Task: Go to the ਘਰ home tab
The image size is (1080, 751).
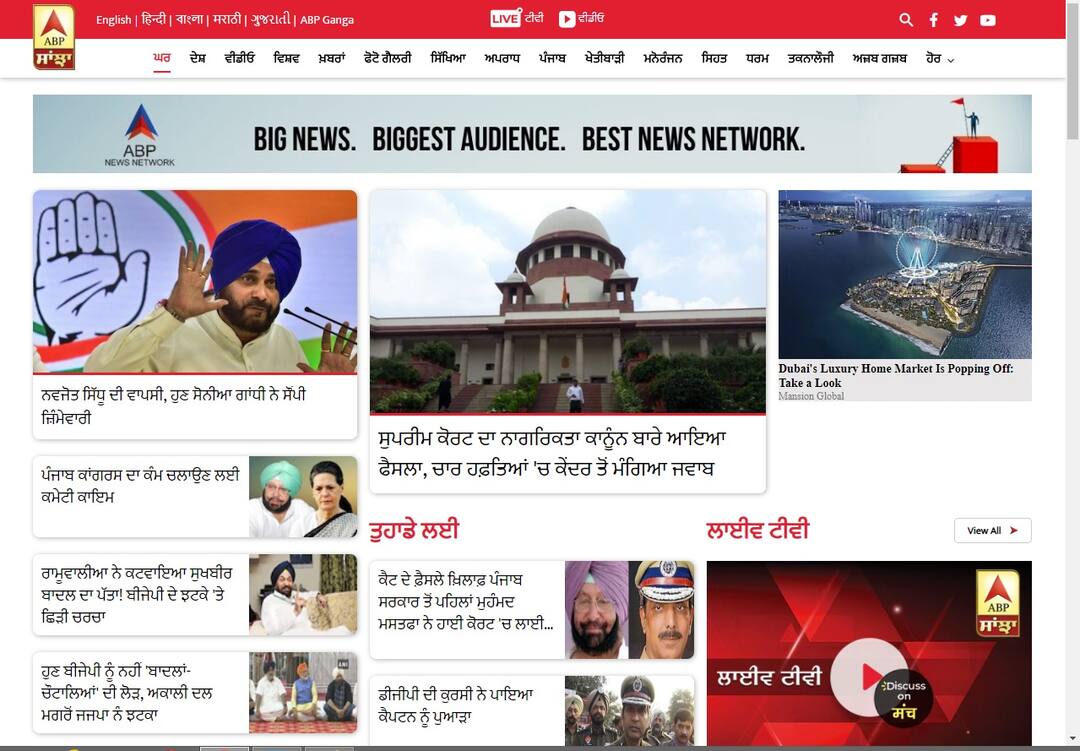Action: pyautogui.click(x=162, y=59)
